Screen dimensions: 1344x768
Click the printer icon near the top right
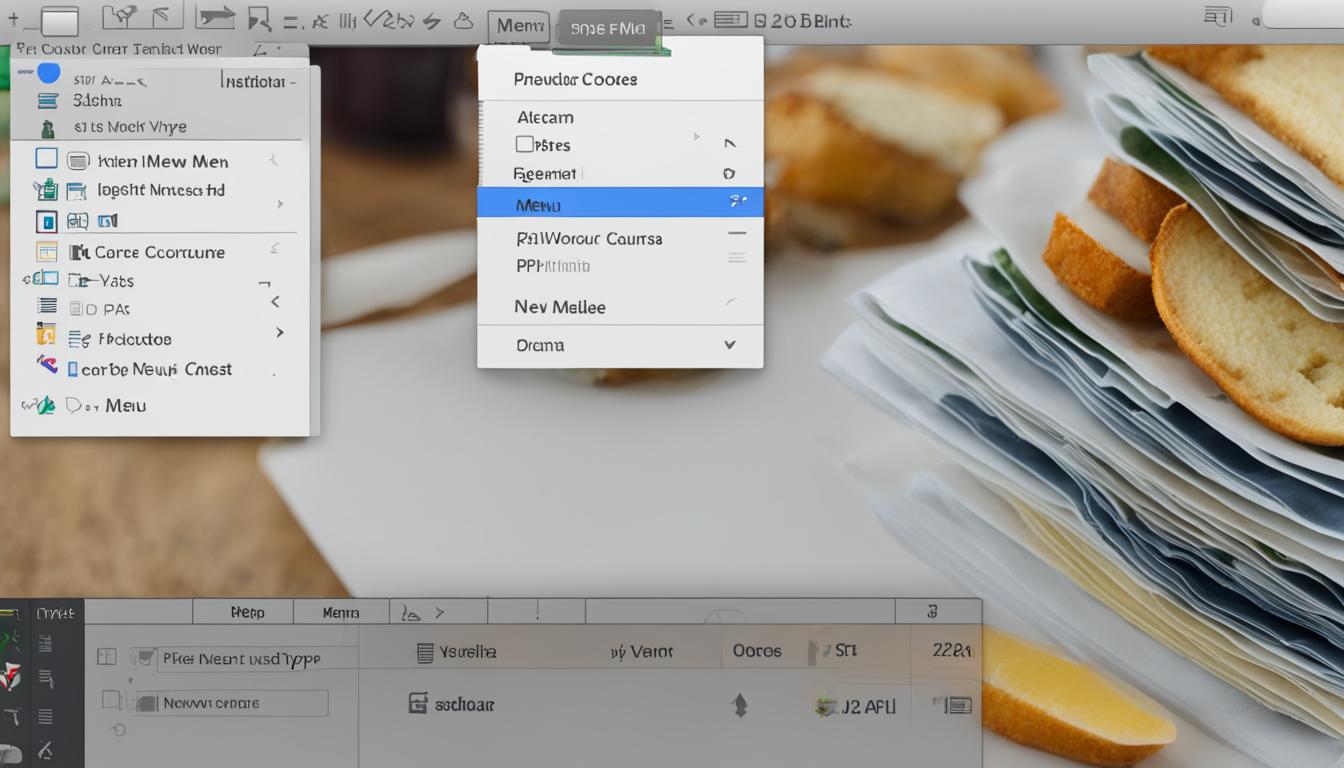tap(1216, 16)
